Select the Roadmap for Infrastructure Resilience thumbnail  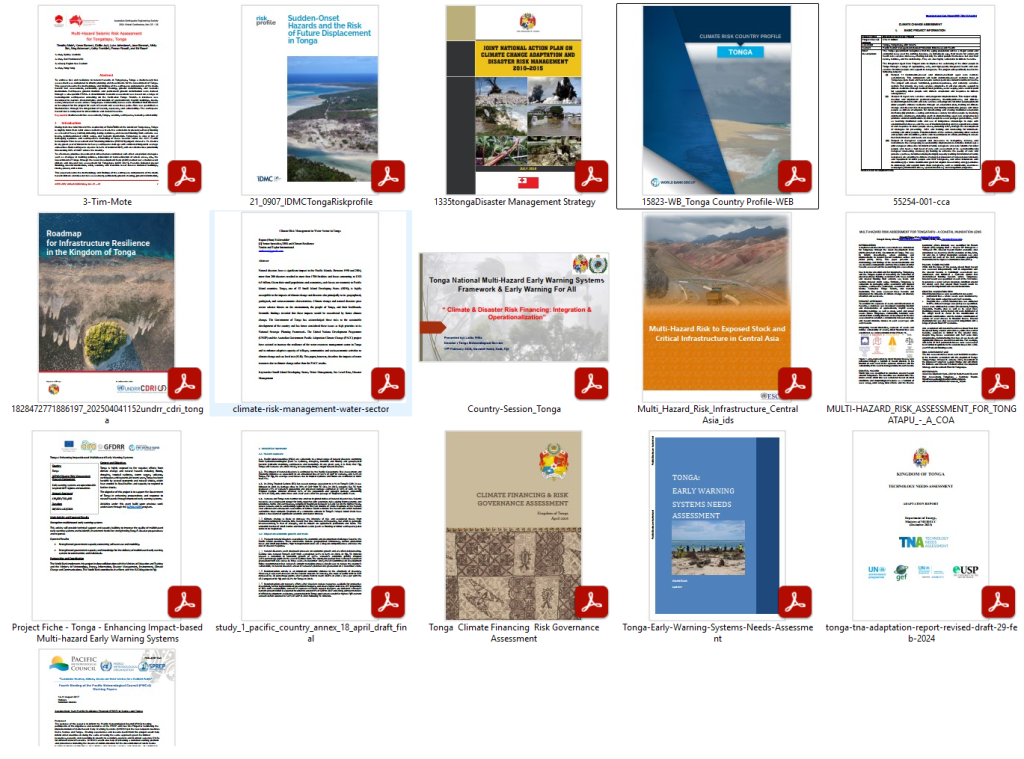pyautogui.click(x=106, y=303)
